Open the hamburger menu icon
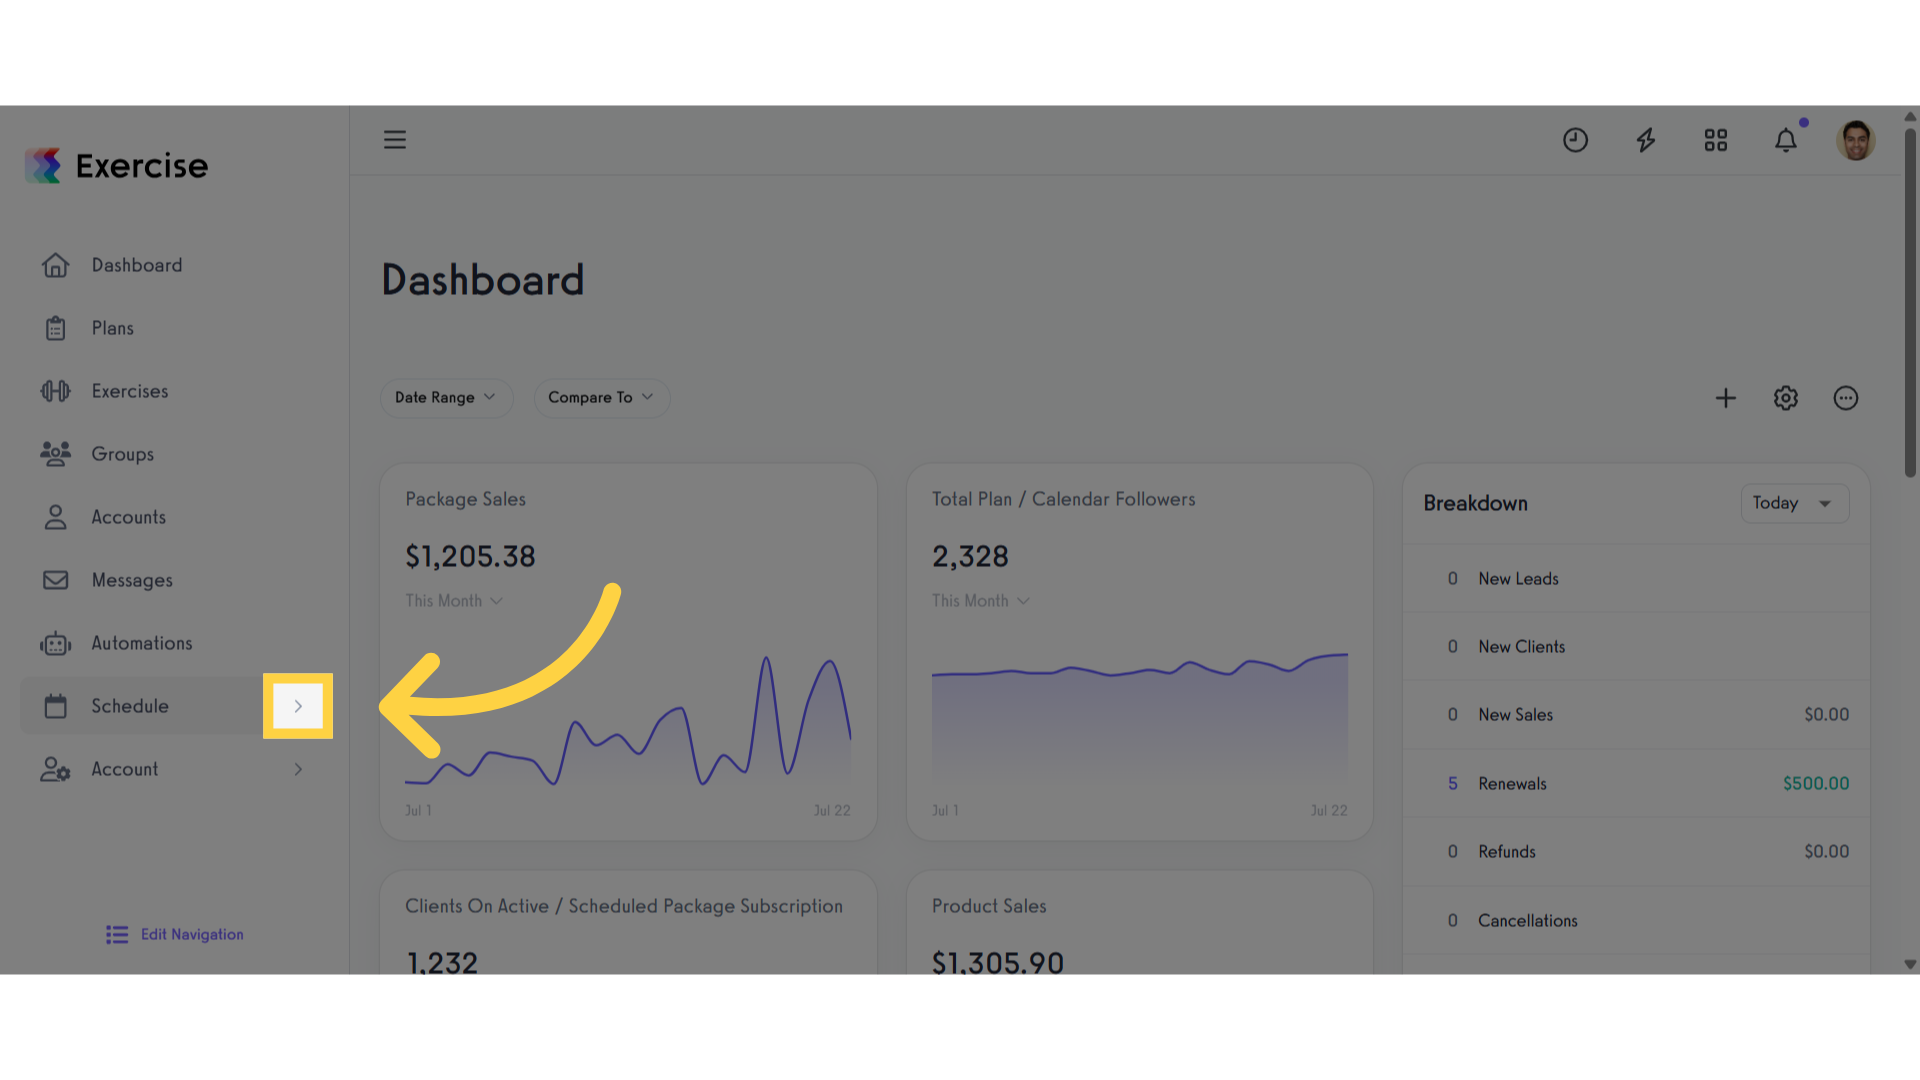Viewport: 1920px width, 1080px height. pyautogui.click(x=395, y=140)
